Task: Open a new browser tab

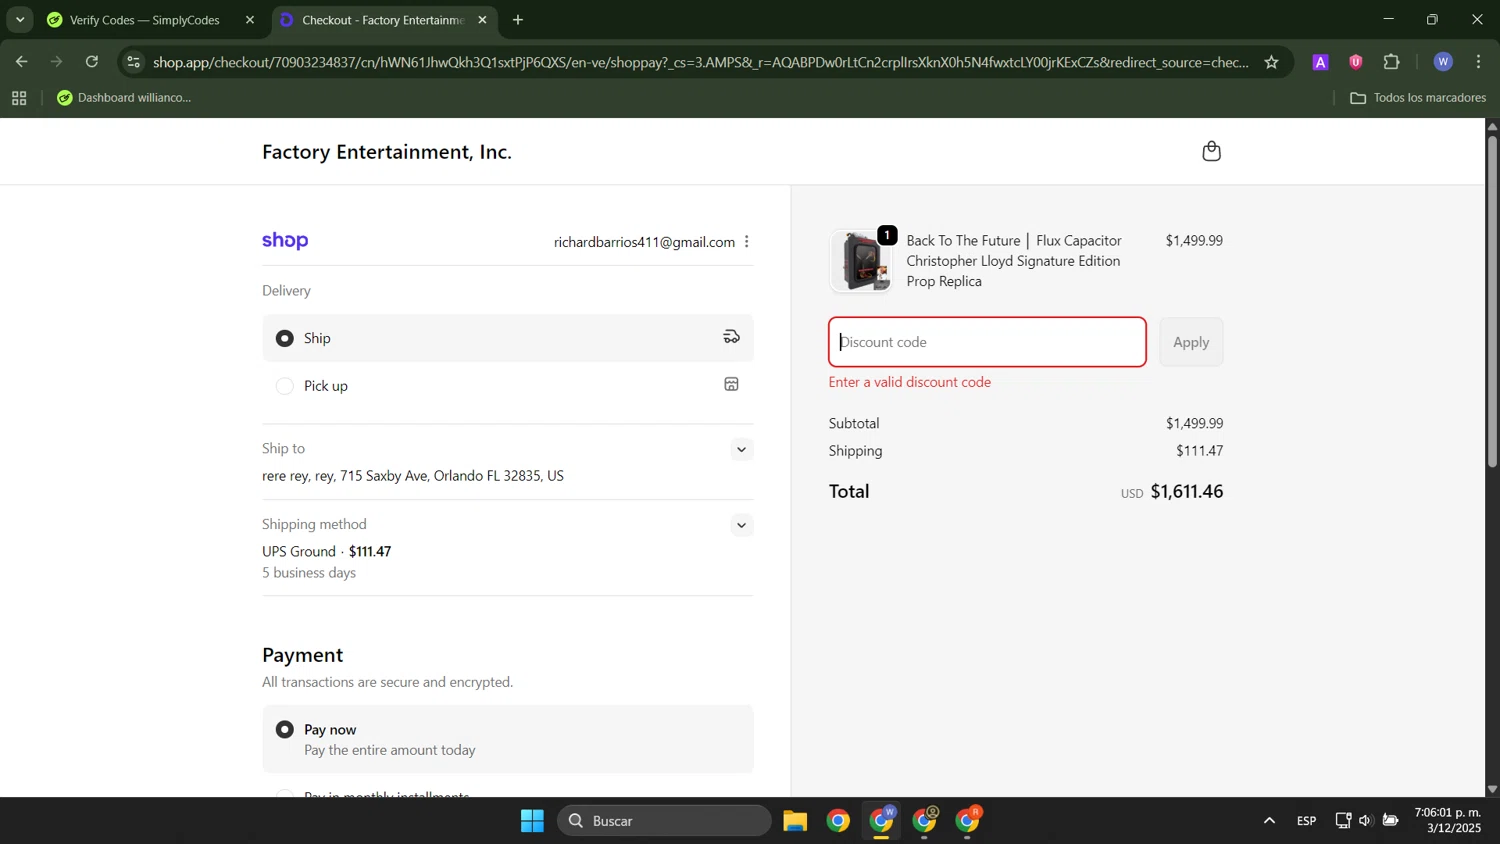Action: tap(518, 20)
